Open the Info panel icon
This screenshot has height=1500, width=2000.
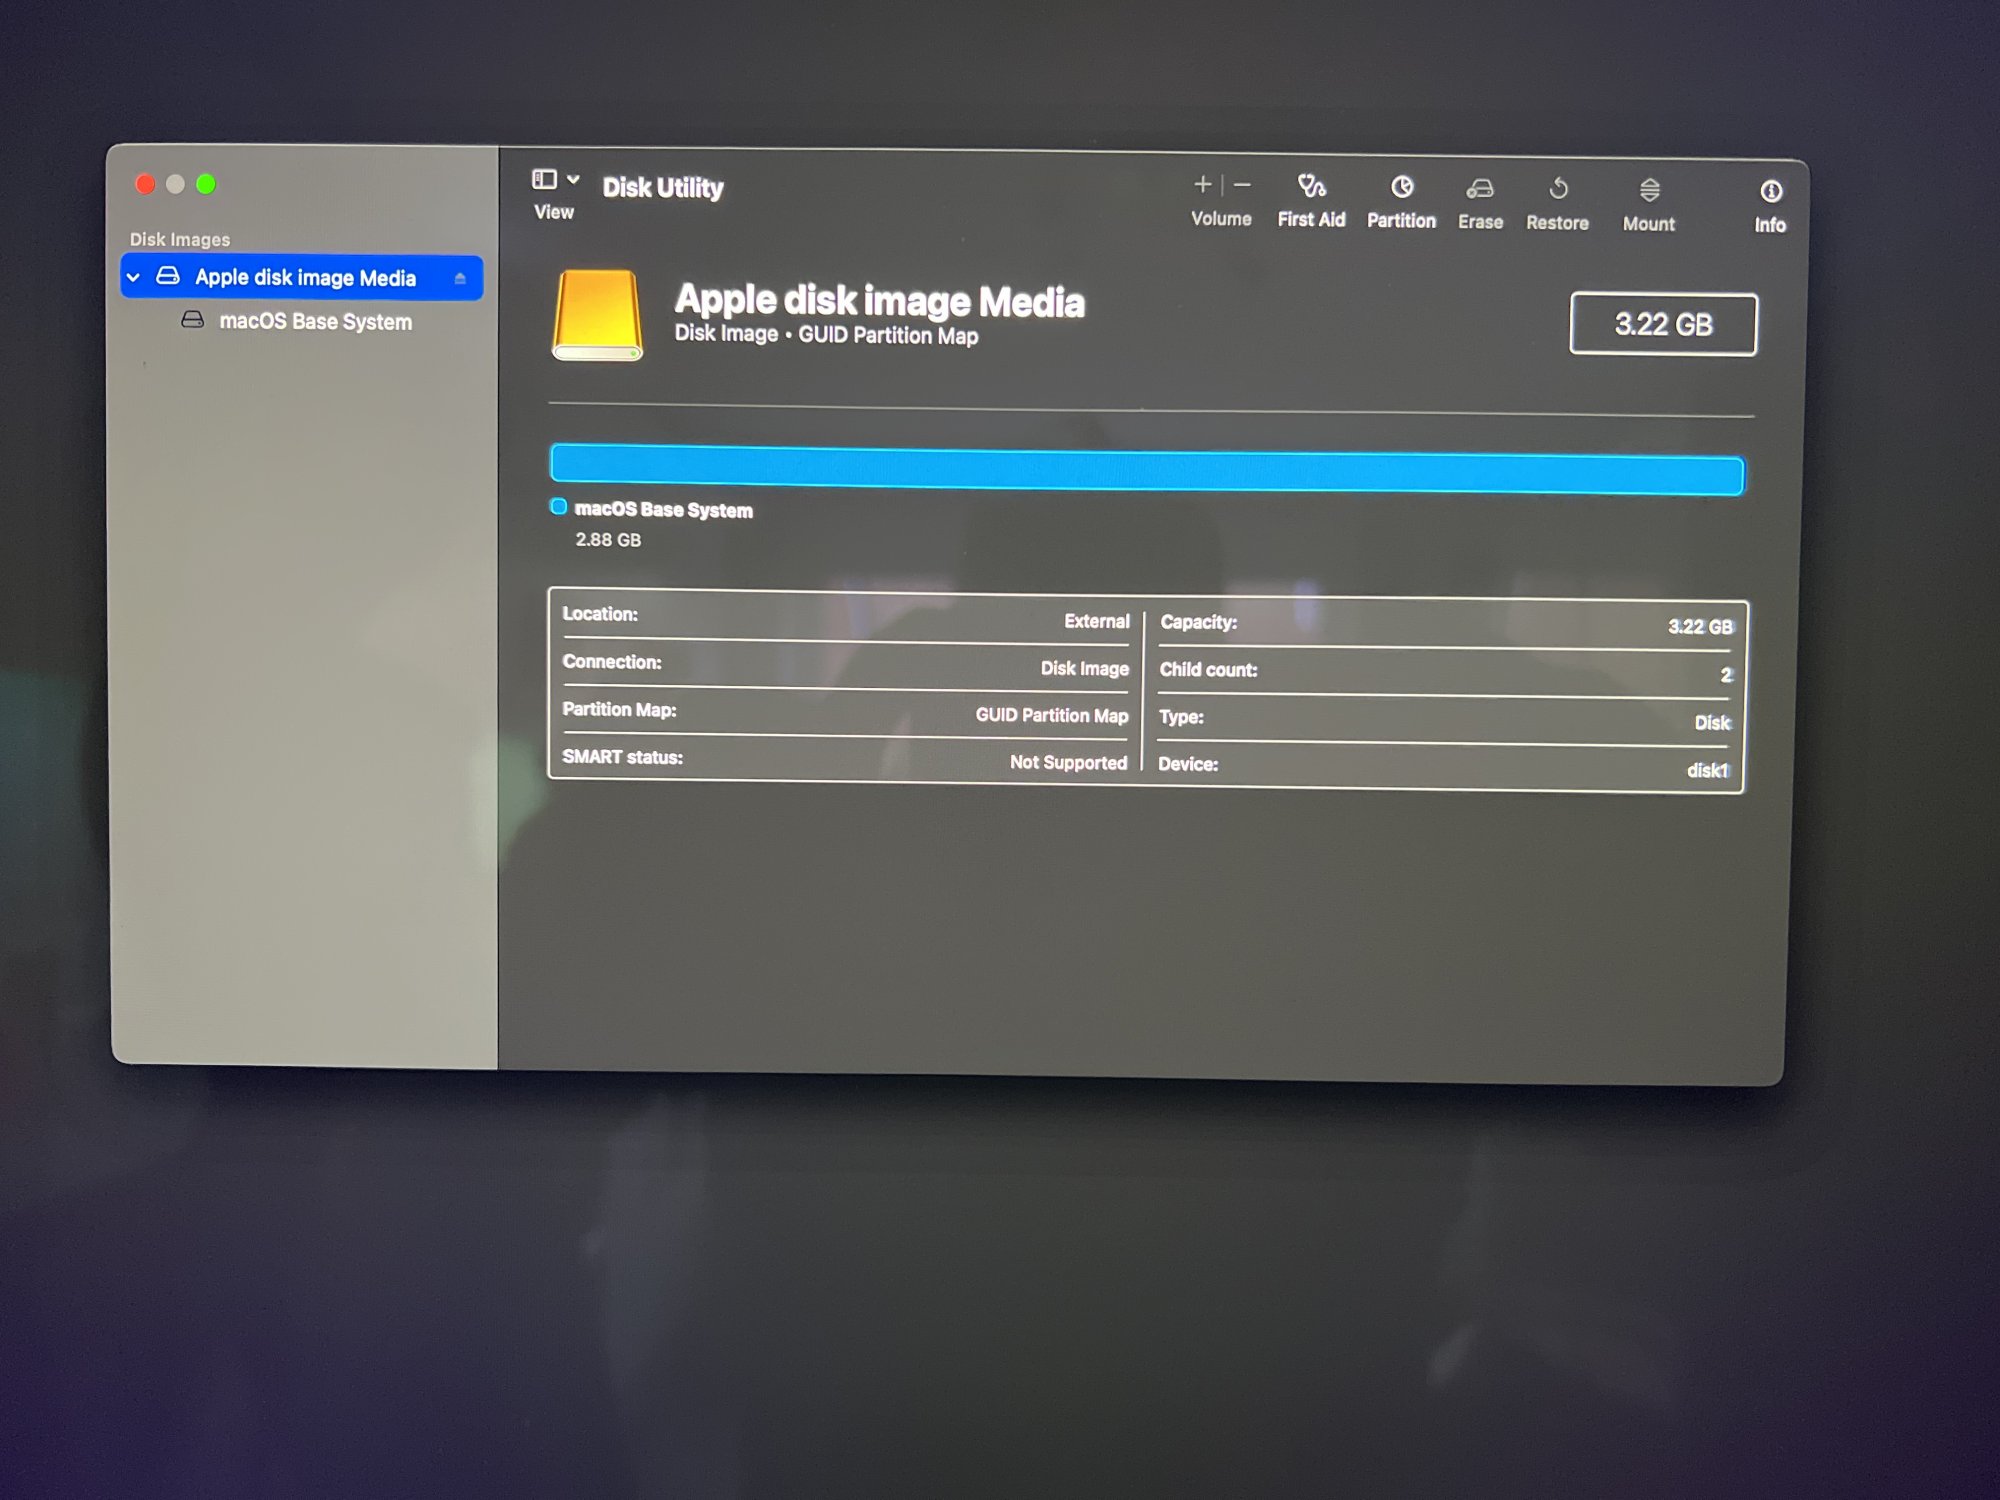tap(1770, 191)
